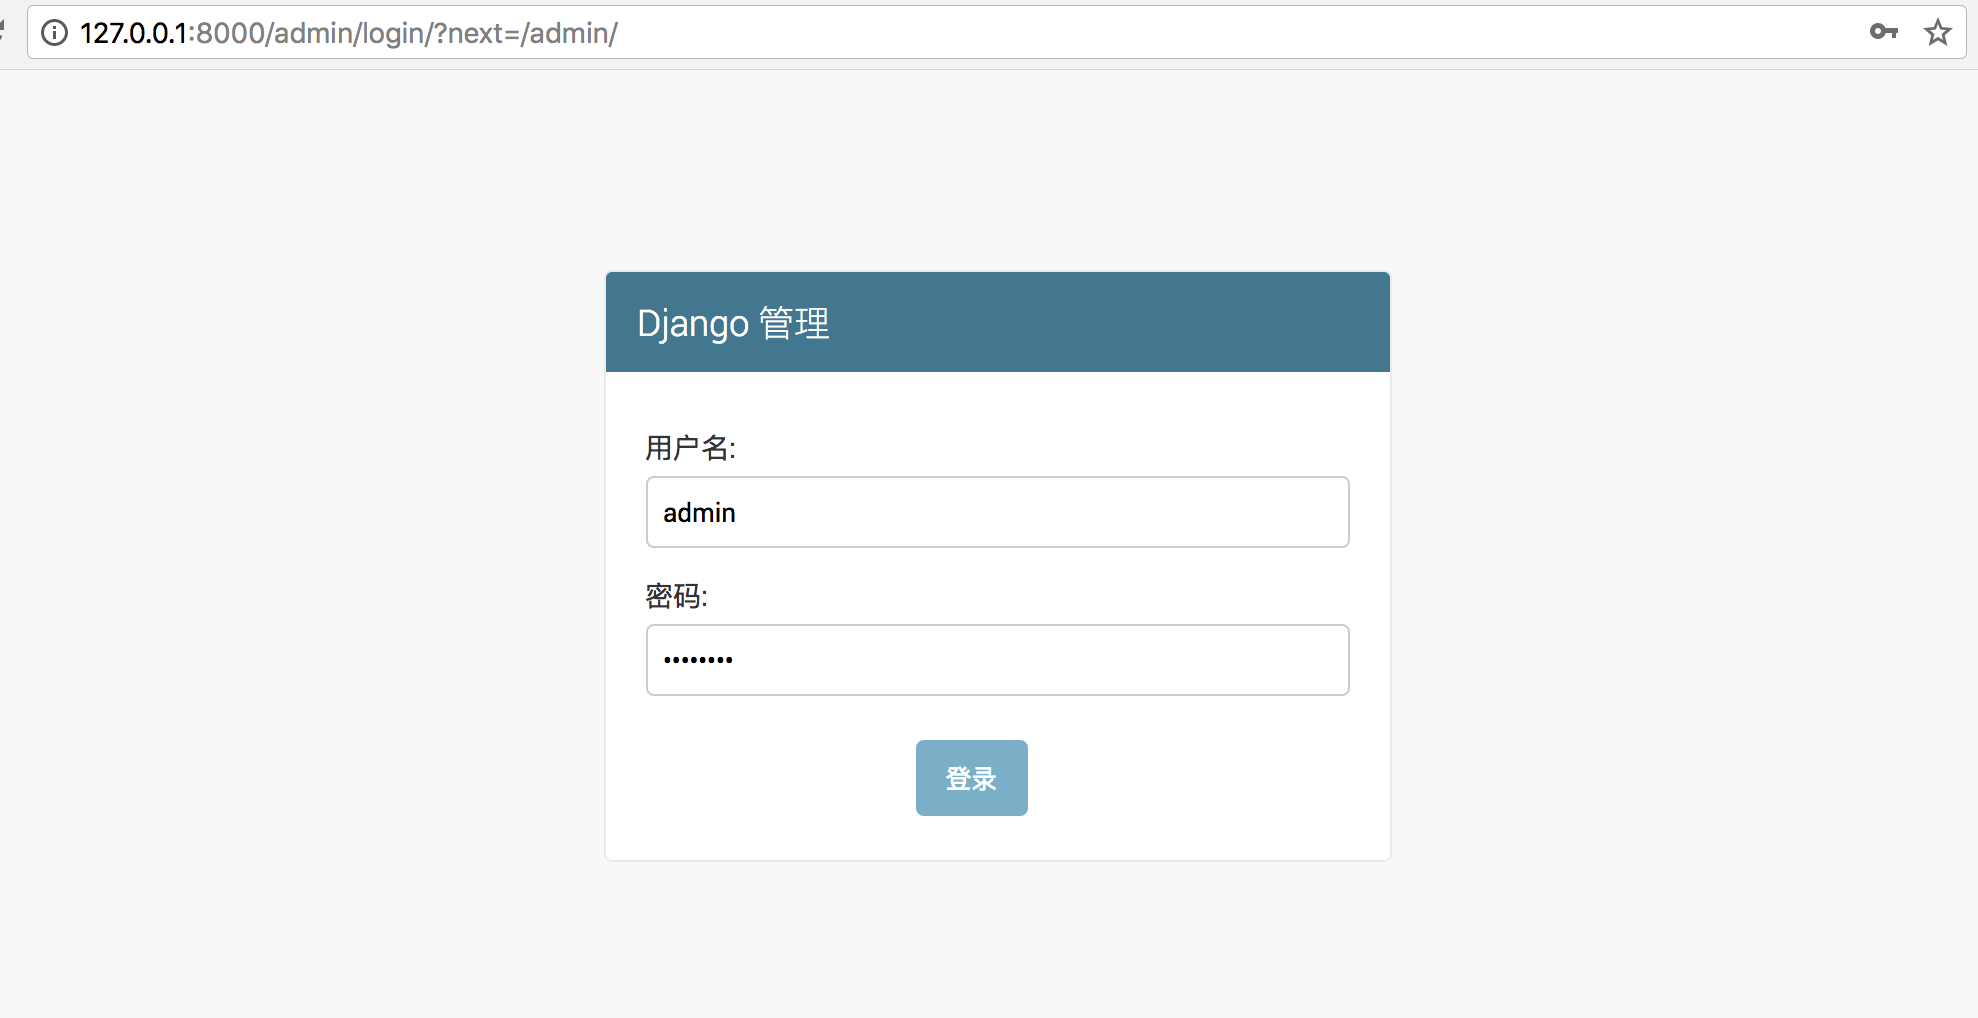Click the 密码 label text
The image size is (1978, 1018).
click(x=676, y=596)
